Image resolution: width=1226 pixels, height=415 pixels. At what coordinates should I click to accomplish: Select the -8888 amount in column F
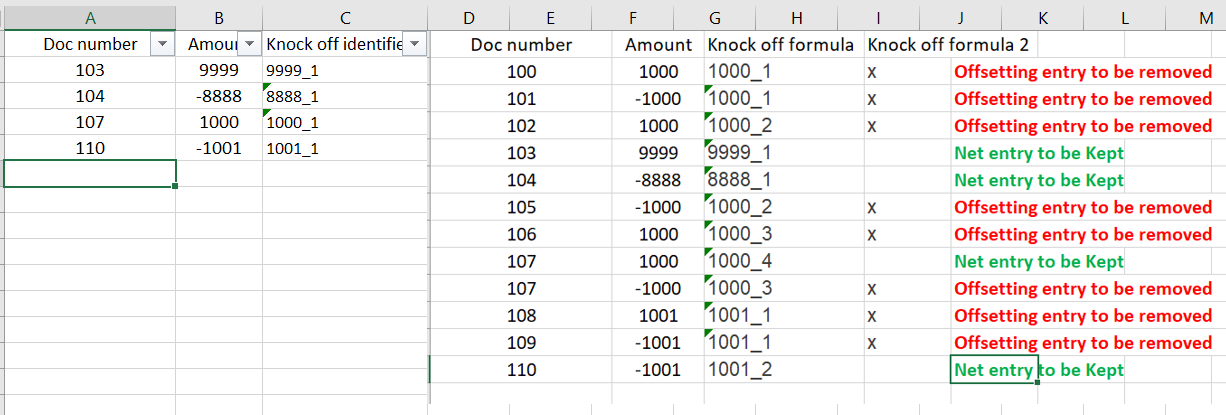658,181
